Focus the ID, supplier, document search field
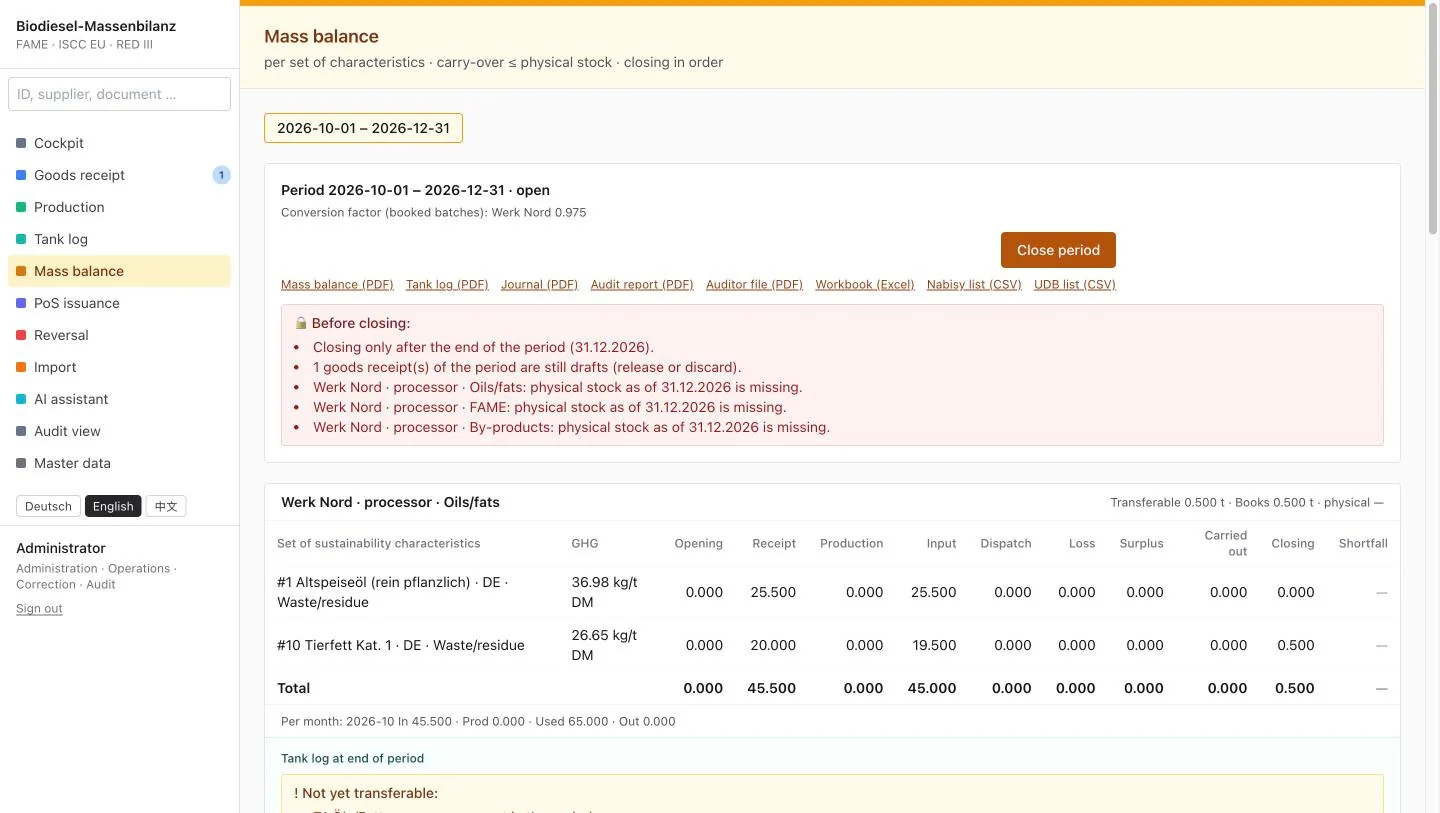This screenshot has width=1440, height=813. pyautogui.click(x=119, y=94)
